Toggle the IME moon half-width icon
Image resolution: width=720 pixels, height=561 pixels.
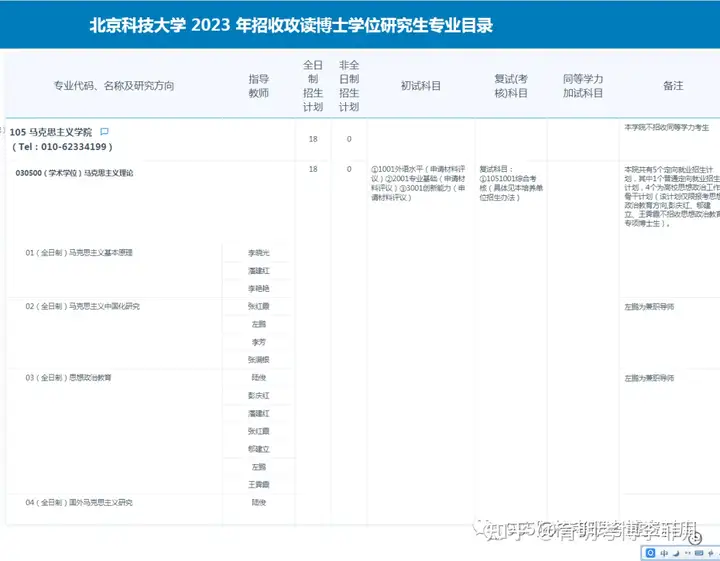pyautogui.click(x=676, y=553)
